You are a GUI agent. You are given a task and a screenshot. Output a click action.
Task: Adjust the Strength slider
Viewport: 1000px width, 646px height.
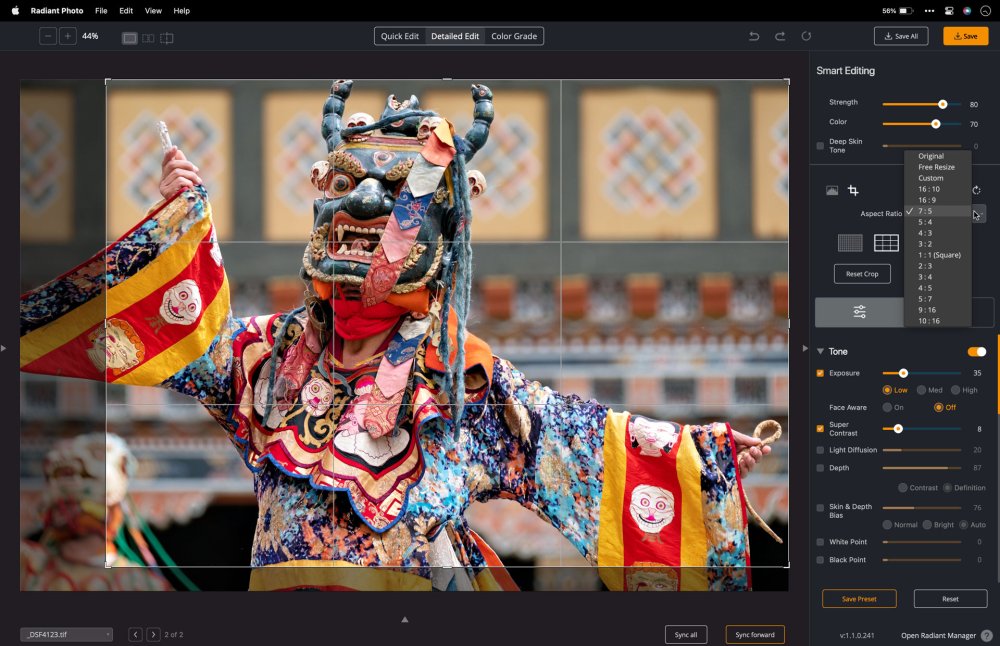[942, 104]
